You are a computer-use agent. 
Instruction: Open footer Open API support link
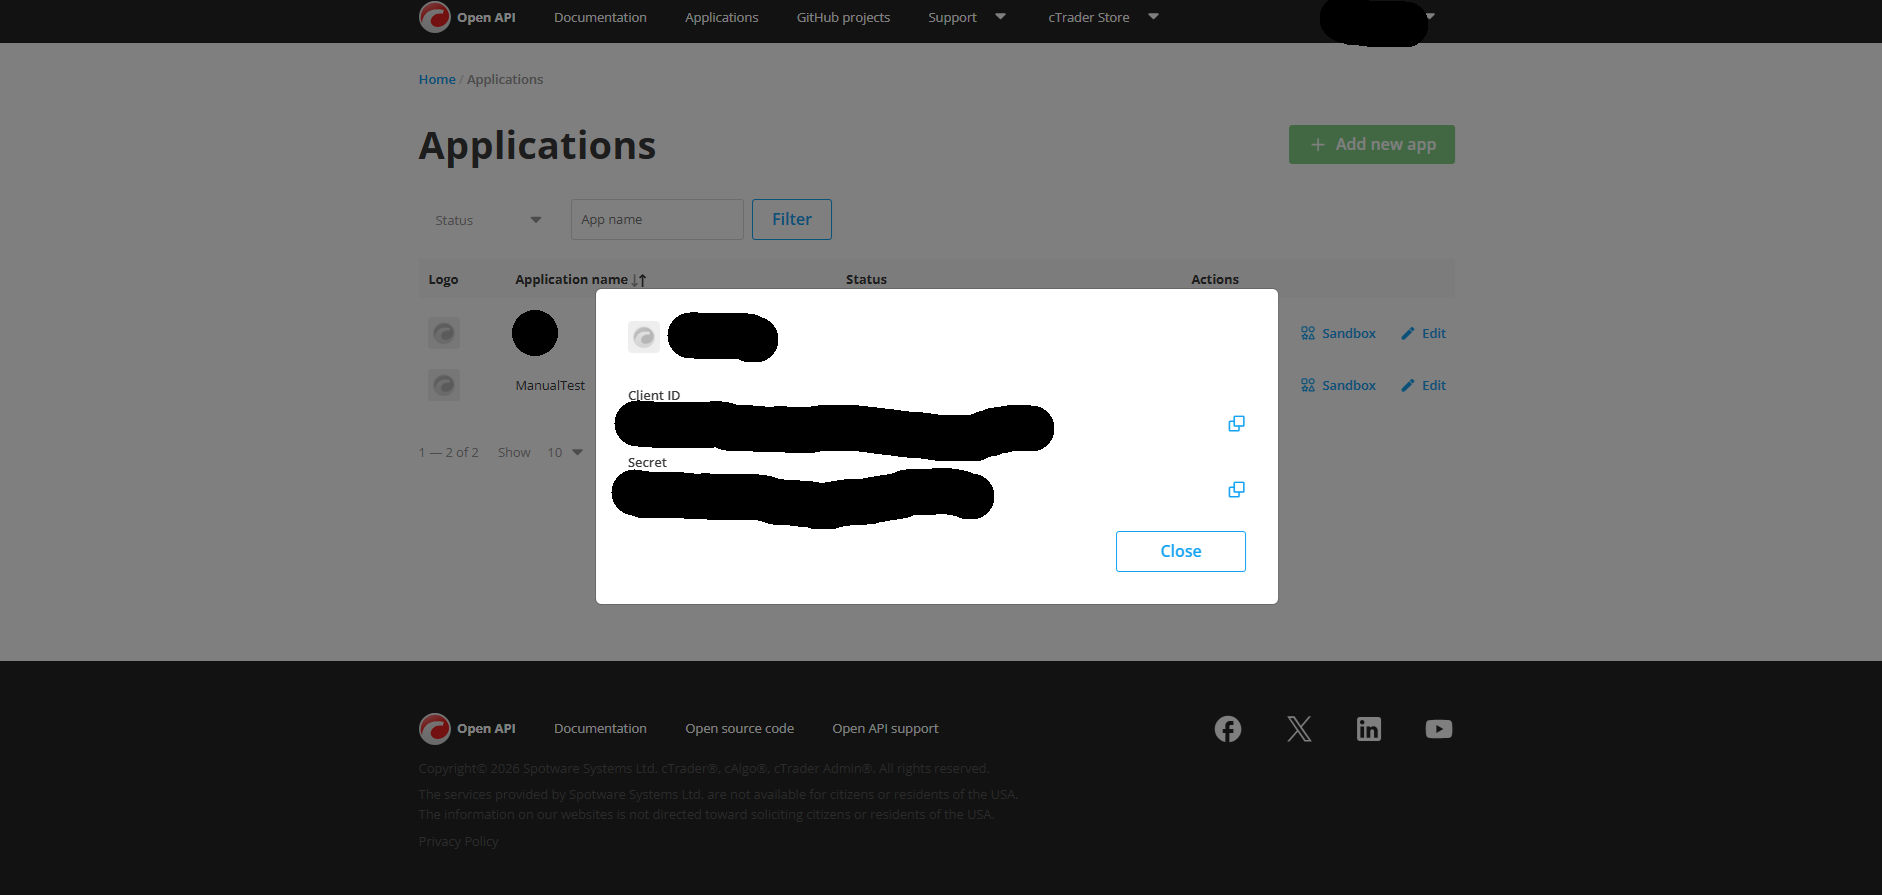click(885, 729)
